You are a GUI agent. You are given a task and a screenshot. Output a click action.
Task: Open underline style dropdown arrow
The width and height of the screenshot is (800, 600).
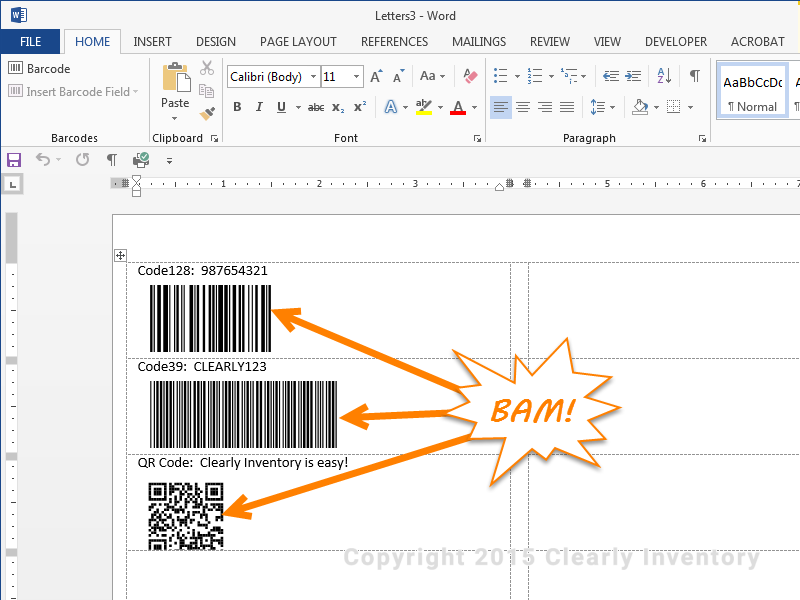[x=298, y=108]
